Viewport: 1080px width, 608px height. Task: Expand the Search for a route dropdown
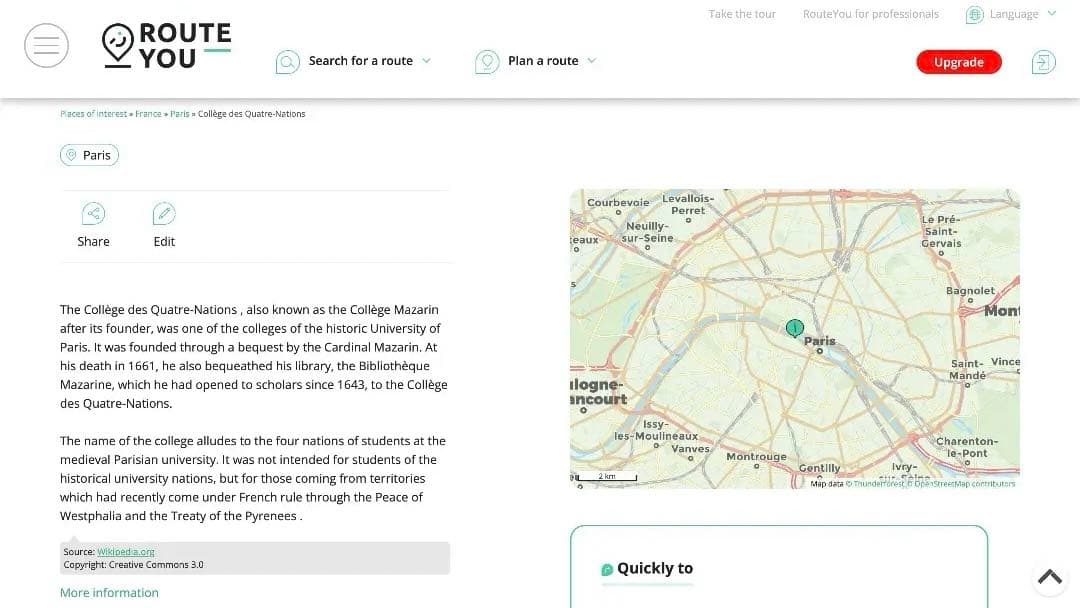pyautogui.click(x=426, y=61)
